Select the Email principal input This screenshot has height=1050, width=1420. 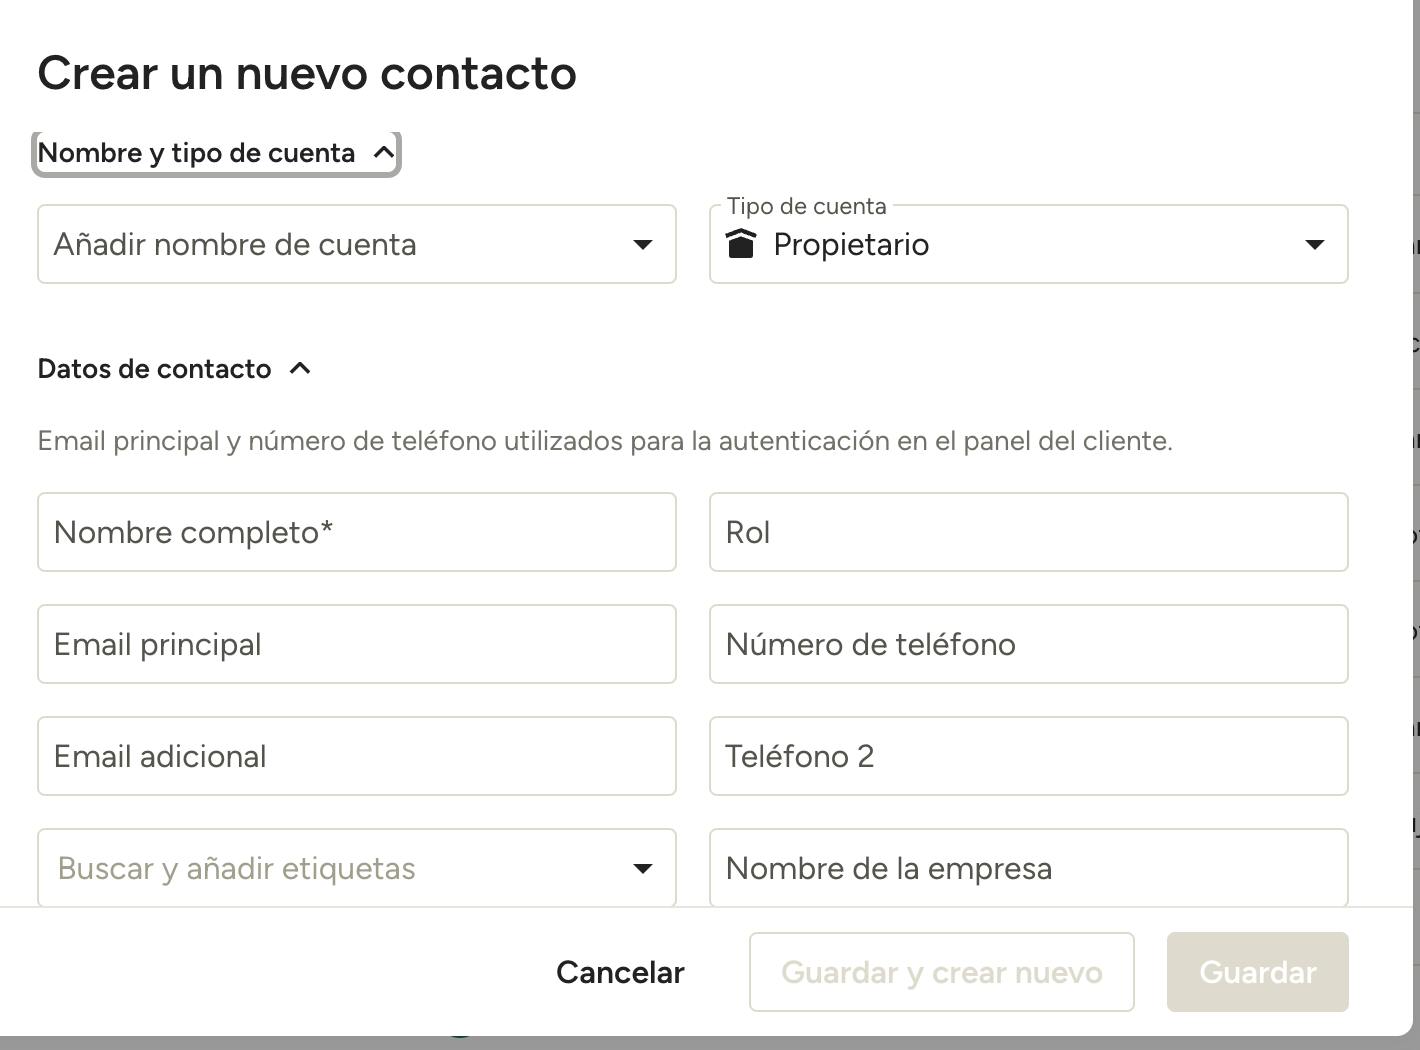(x=357, y=644)
